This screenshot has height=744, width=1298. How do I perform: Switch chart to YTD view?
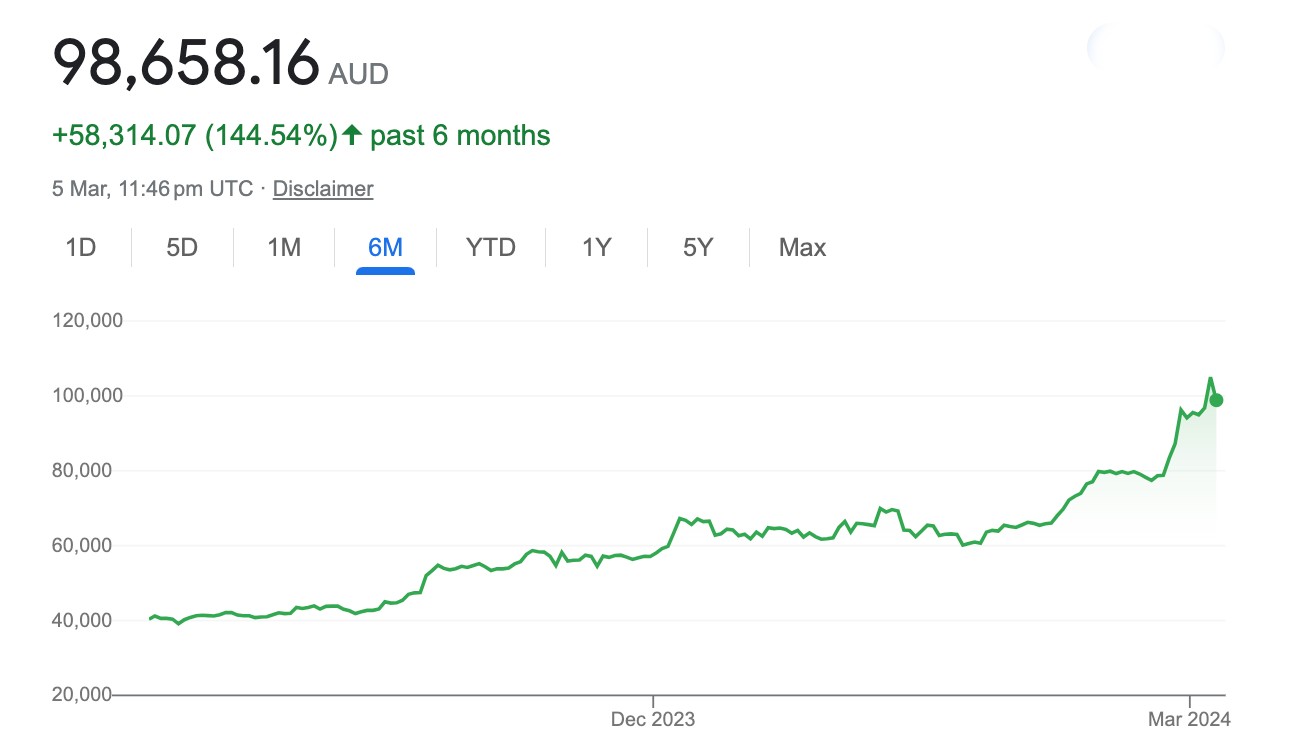coord(491,247)
